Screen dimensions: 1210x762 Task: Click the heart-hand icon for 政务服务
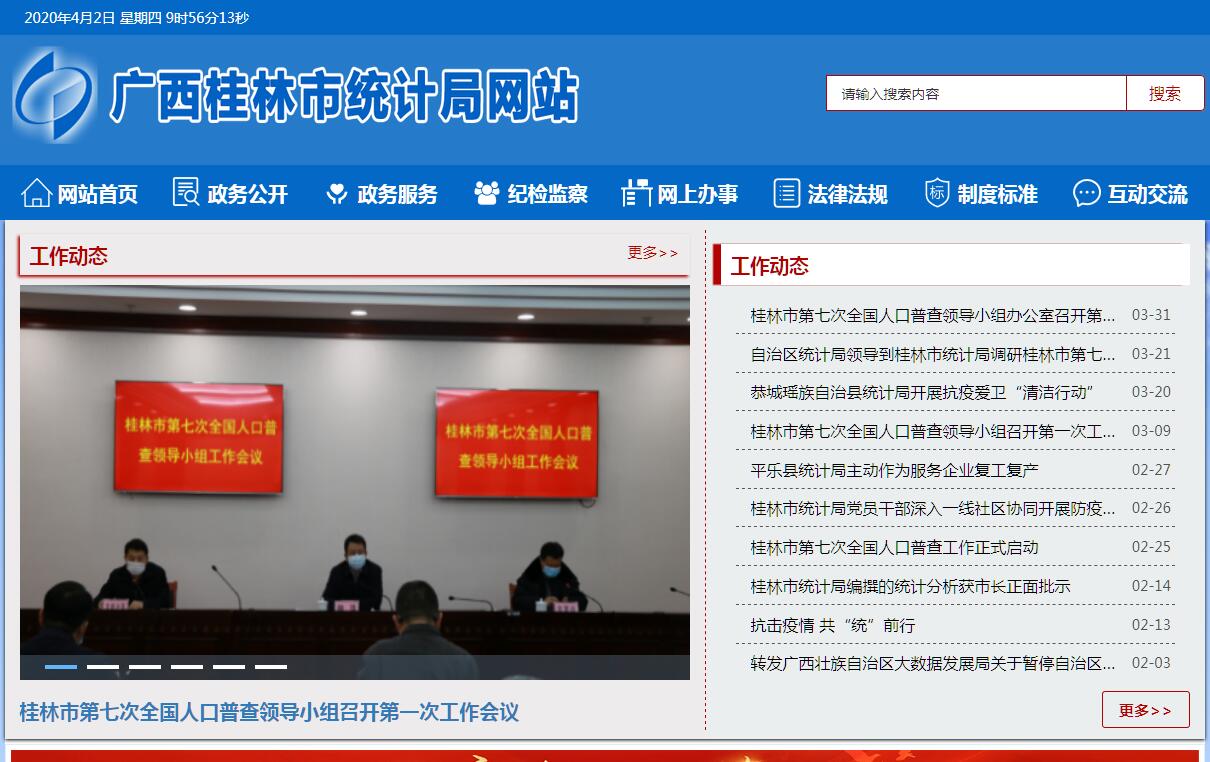coord(337,193)
